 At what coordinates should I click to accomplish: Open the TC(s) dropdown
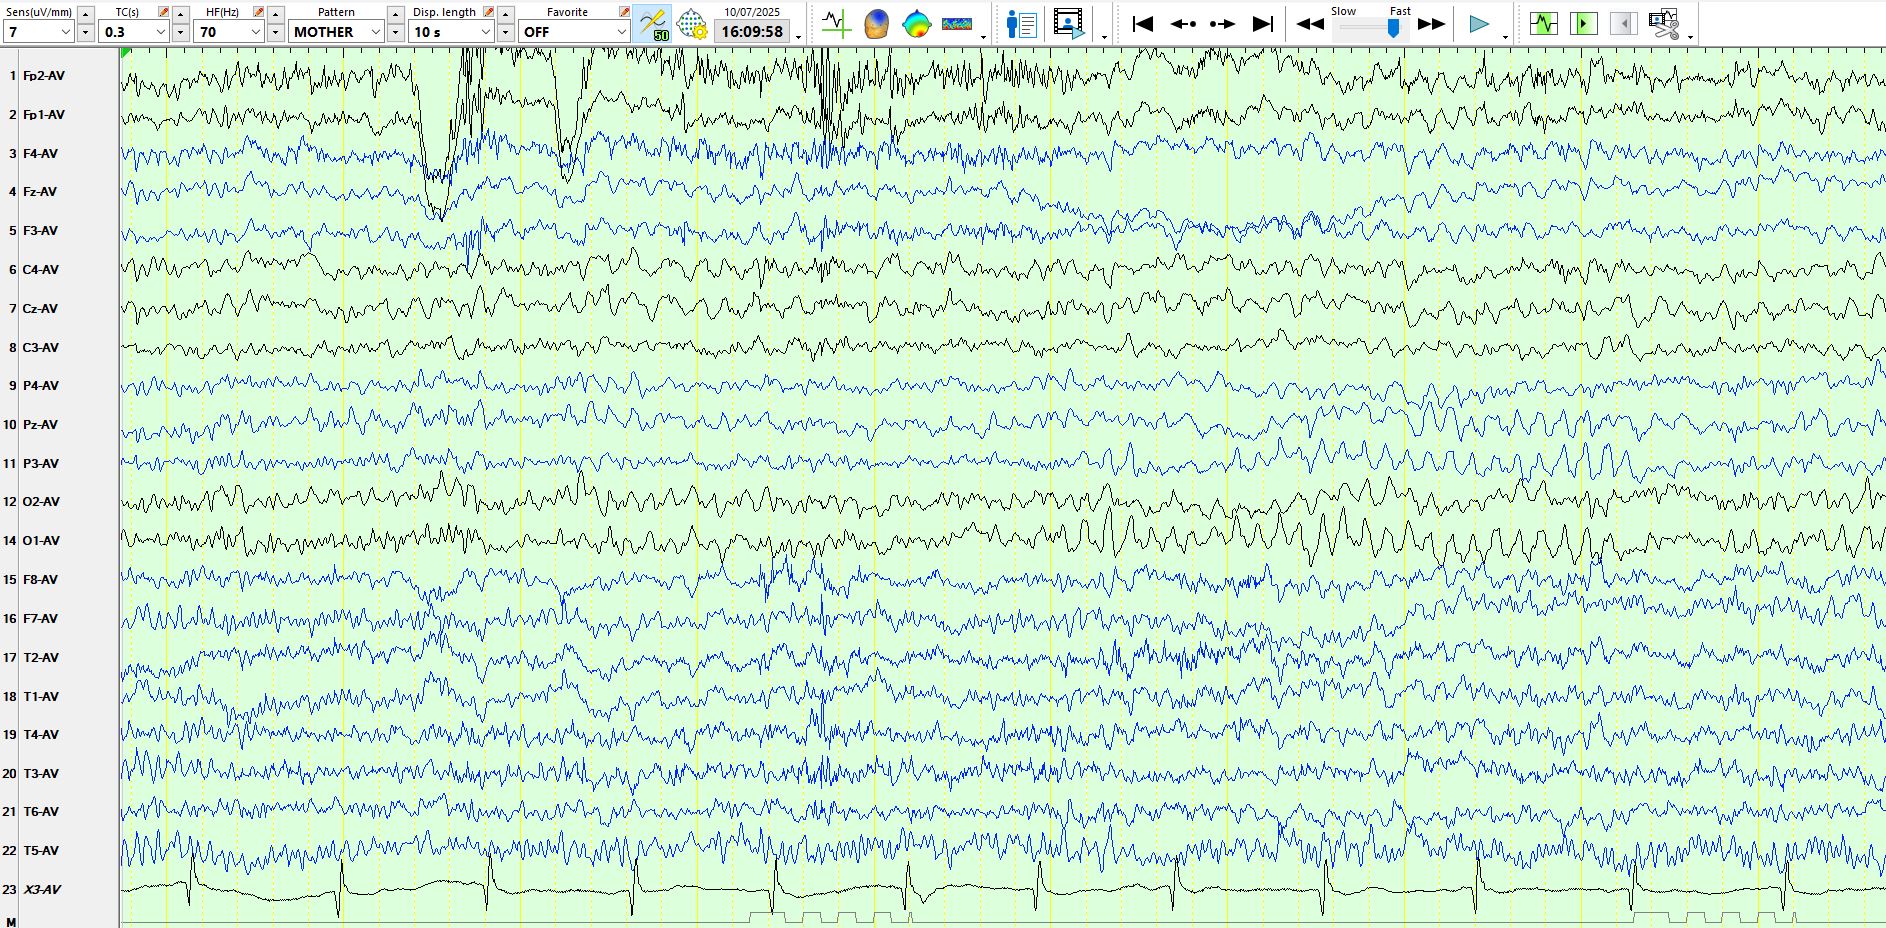pyautogui.click(x=134, y=32)
